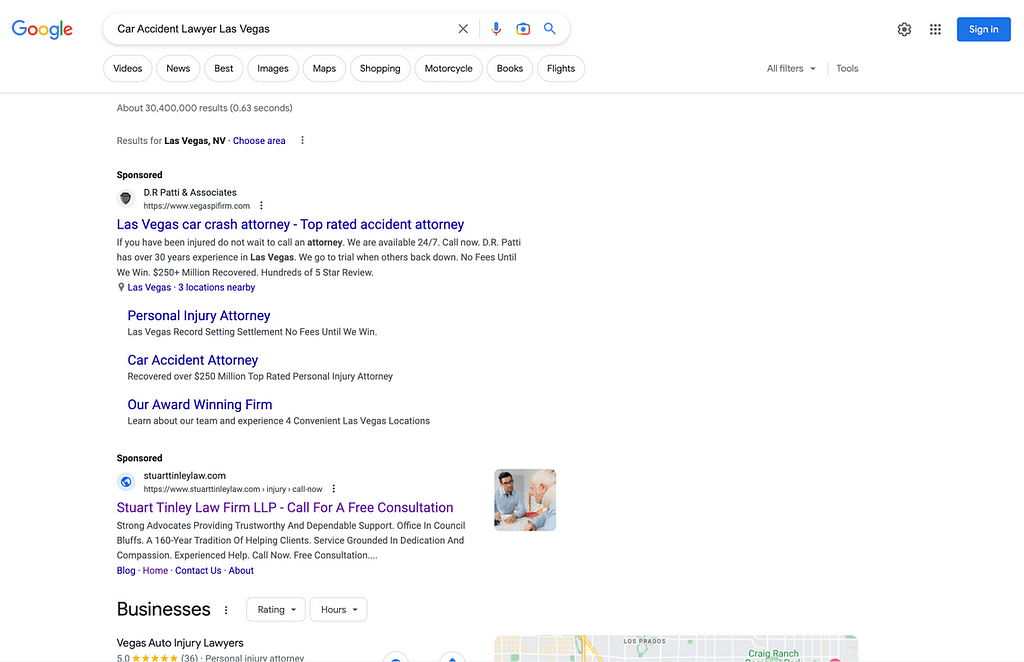Open search by image camera icon

(x=523, y=29)
